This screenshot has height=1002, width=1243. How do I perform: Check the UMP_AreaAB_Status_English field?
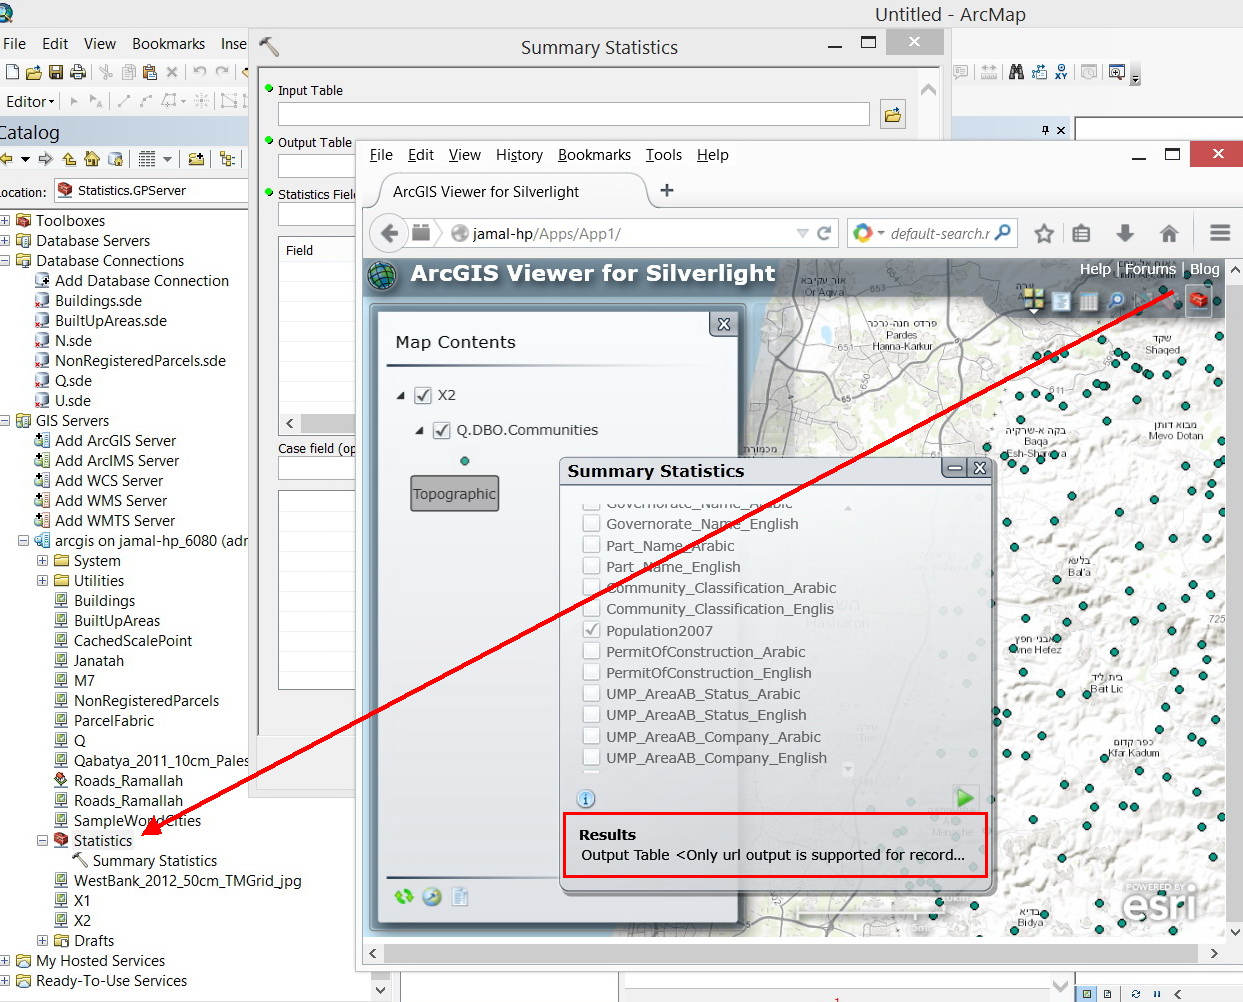(x=591, y=714)
